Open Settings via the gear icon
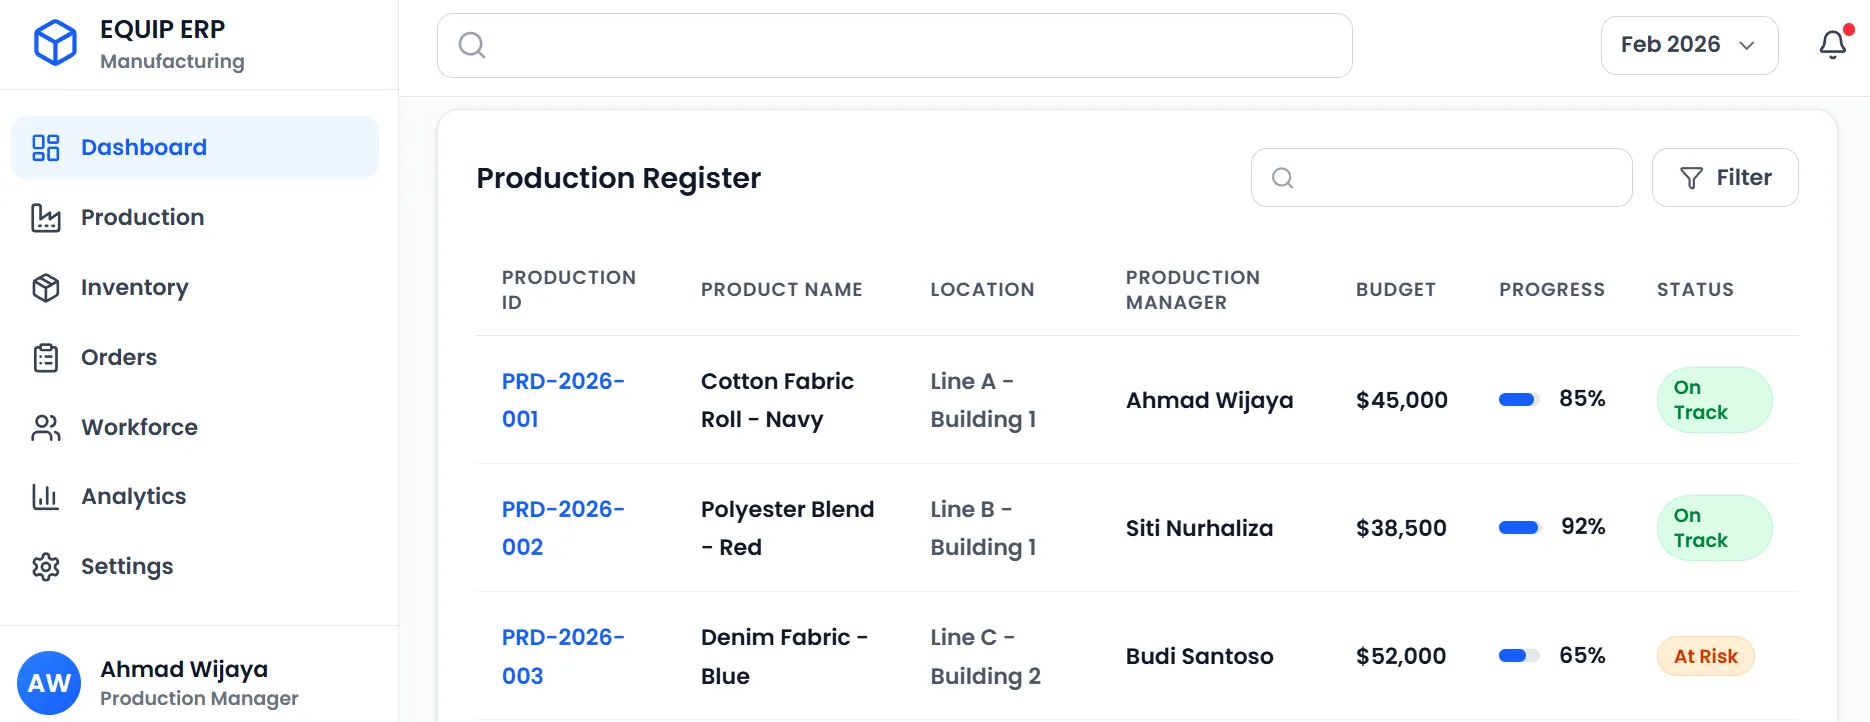Image resolution: width=1870 pixels, height=722 pixels. pyautogui.click(x=46, y=567)
